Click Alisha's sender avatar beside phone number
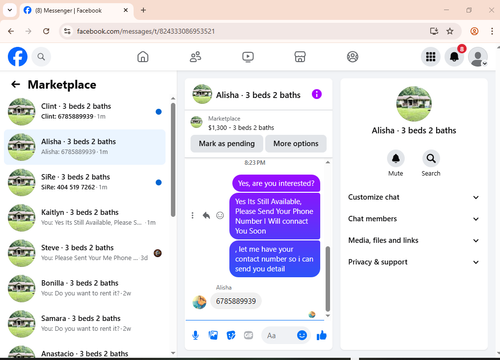 (x=199, y=302)
